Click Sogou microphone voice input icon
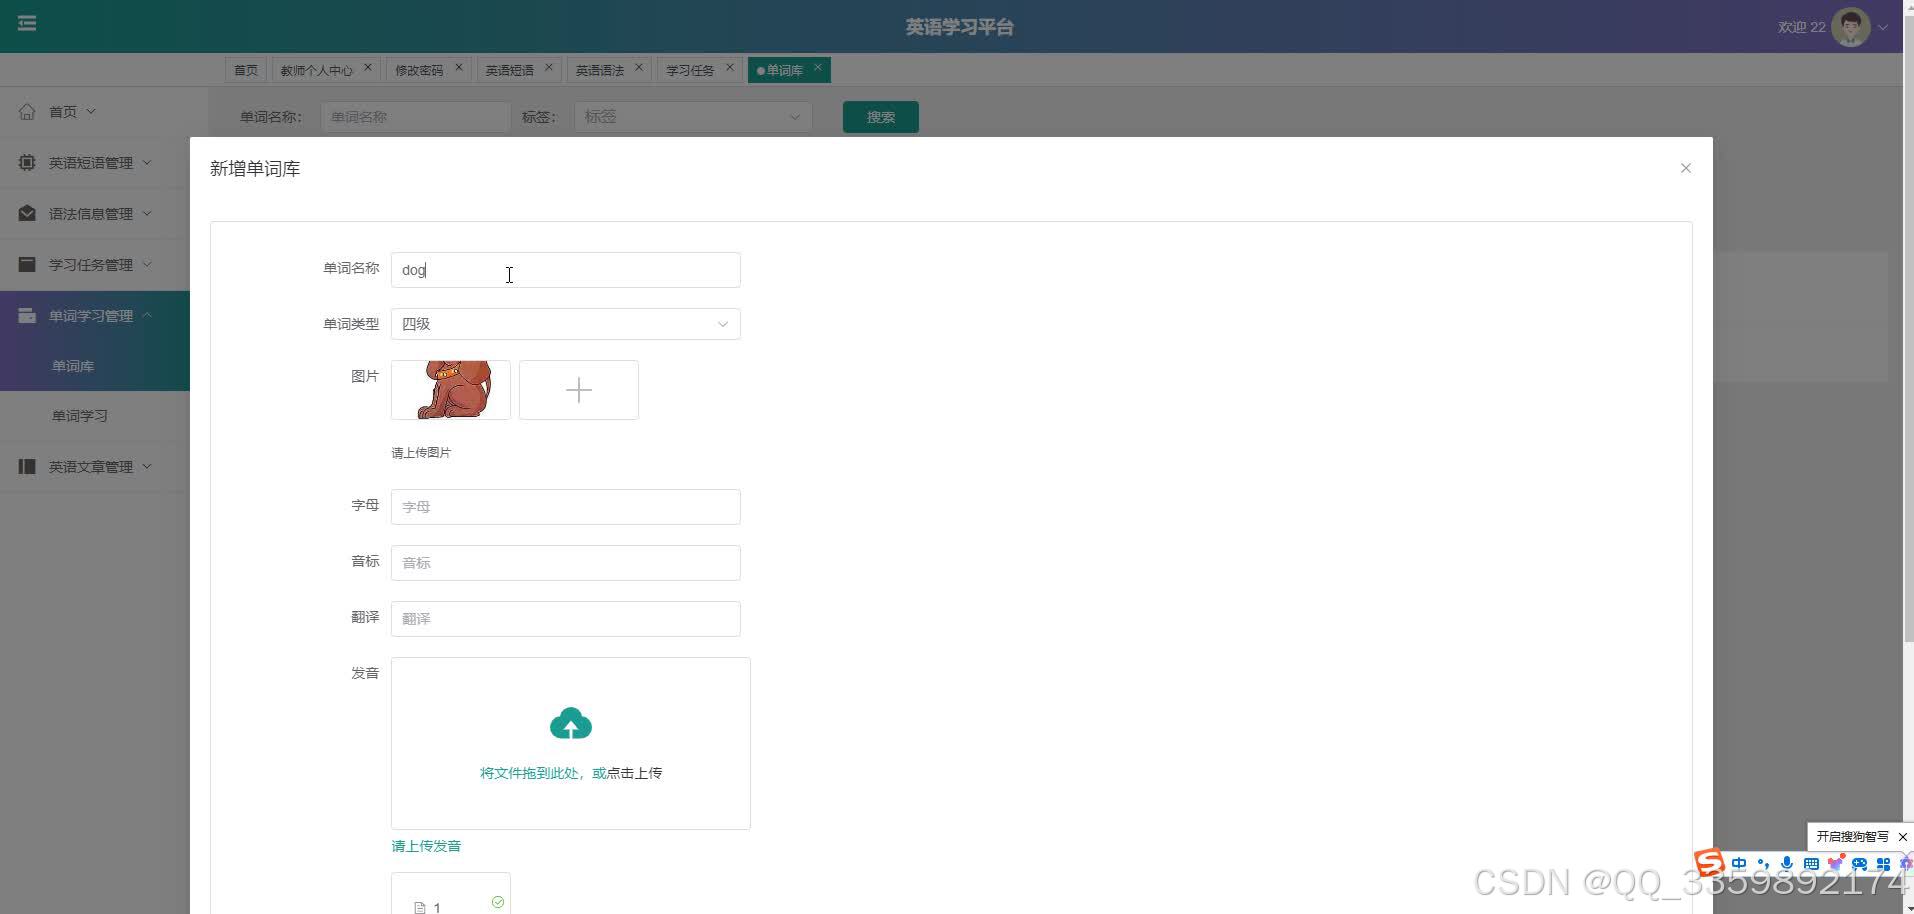1914x914 pixels. [1787, 864]
